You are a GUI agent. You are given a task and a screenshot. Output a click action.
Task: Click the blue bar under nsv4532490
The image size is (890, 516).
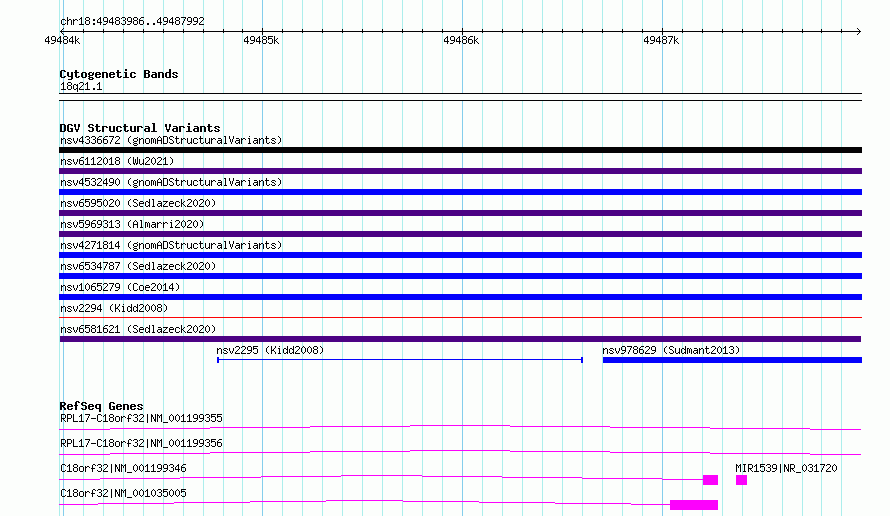coord(460,192)
